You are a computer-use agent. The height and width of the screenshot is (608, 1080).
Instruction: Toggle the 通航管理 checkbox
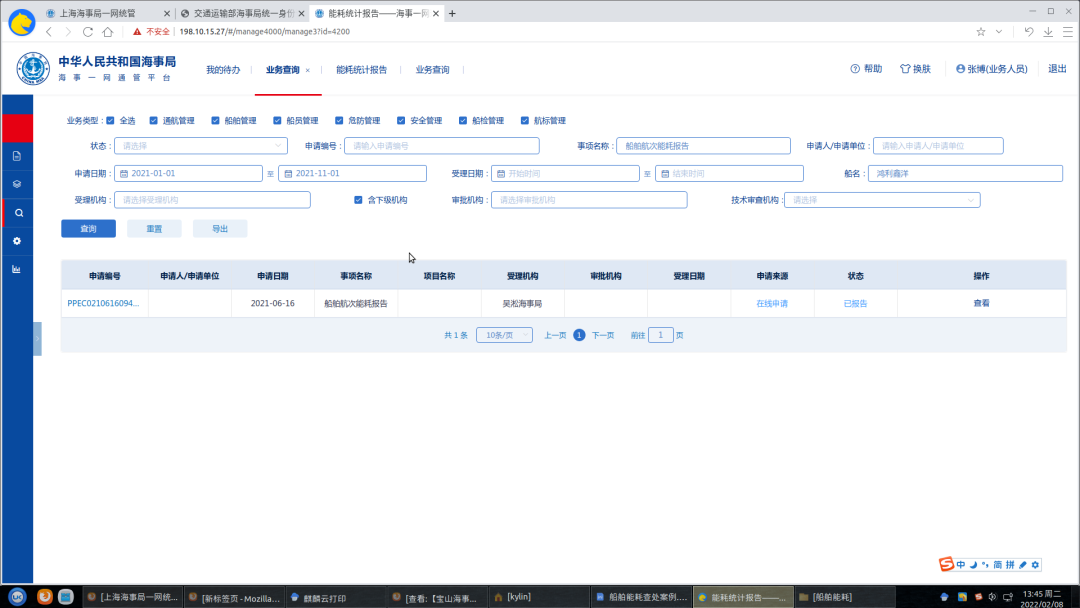click(x=154, y=120)
